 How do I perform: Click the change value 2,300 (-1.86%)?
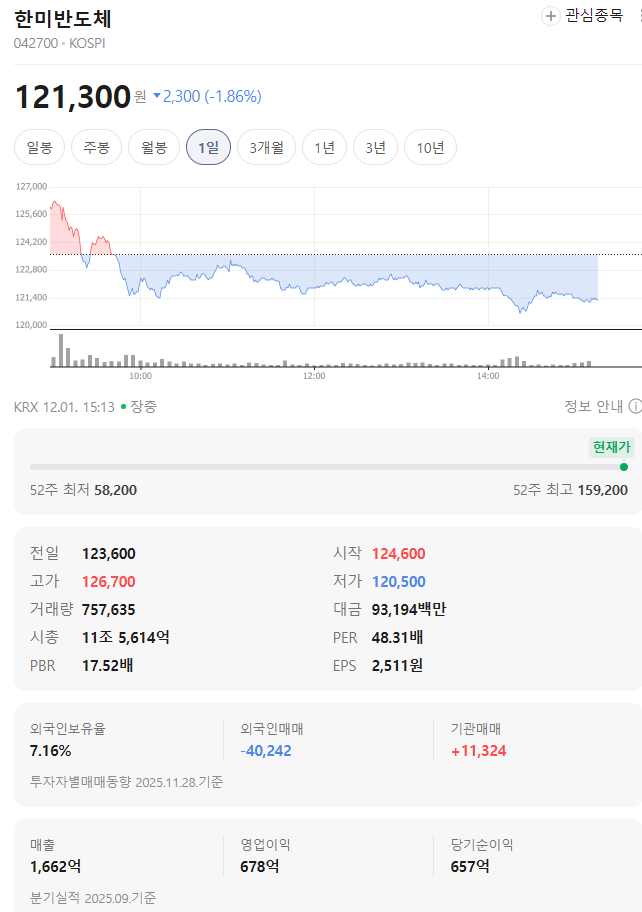tap(207, 96)
